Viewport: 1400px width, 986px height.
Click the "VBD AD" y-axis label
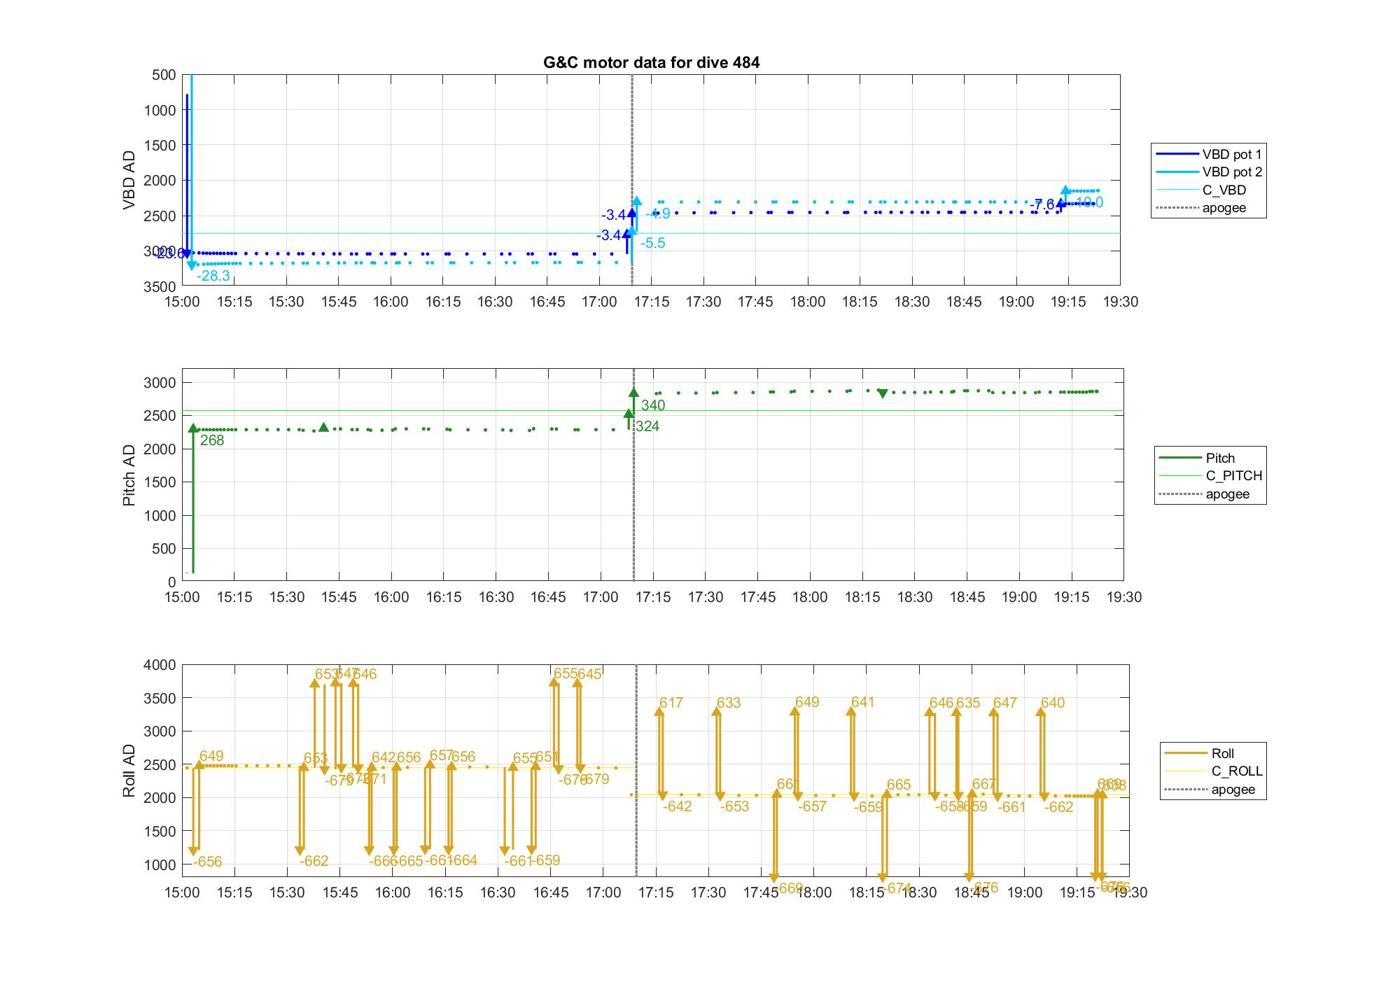click(129, 180)
